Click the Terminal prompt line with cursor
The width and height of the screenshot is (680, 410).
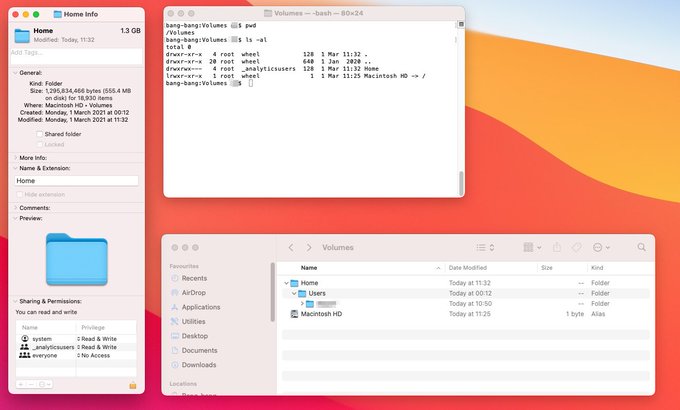(x=209, y=83)
